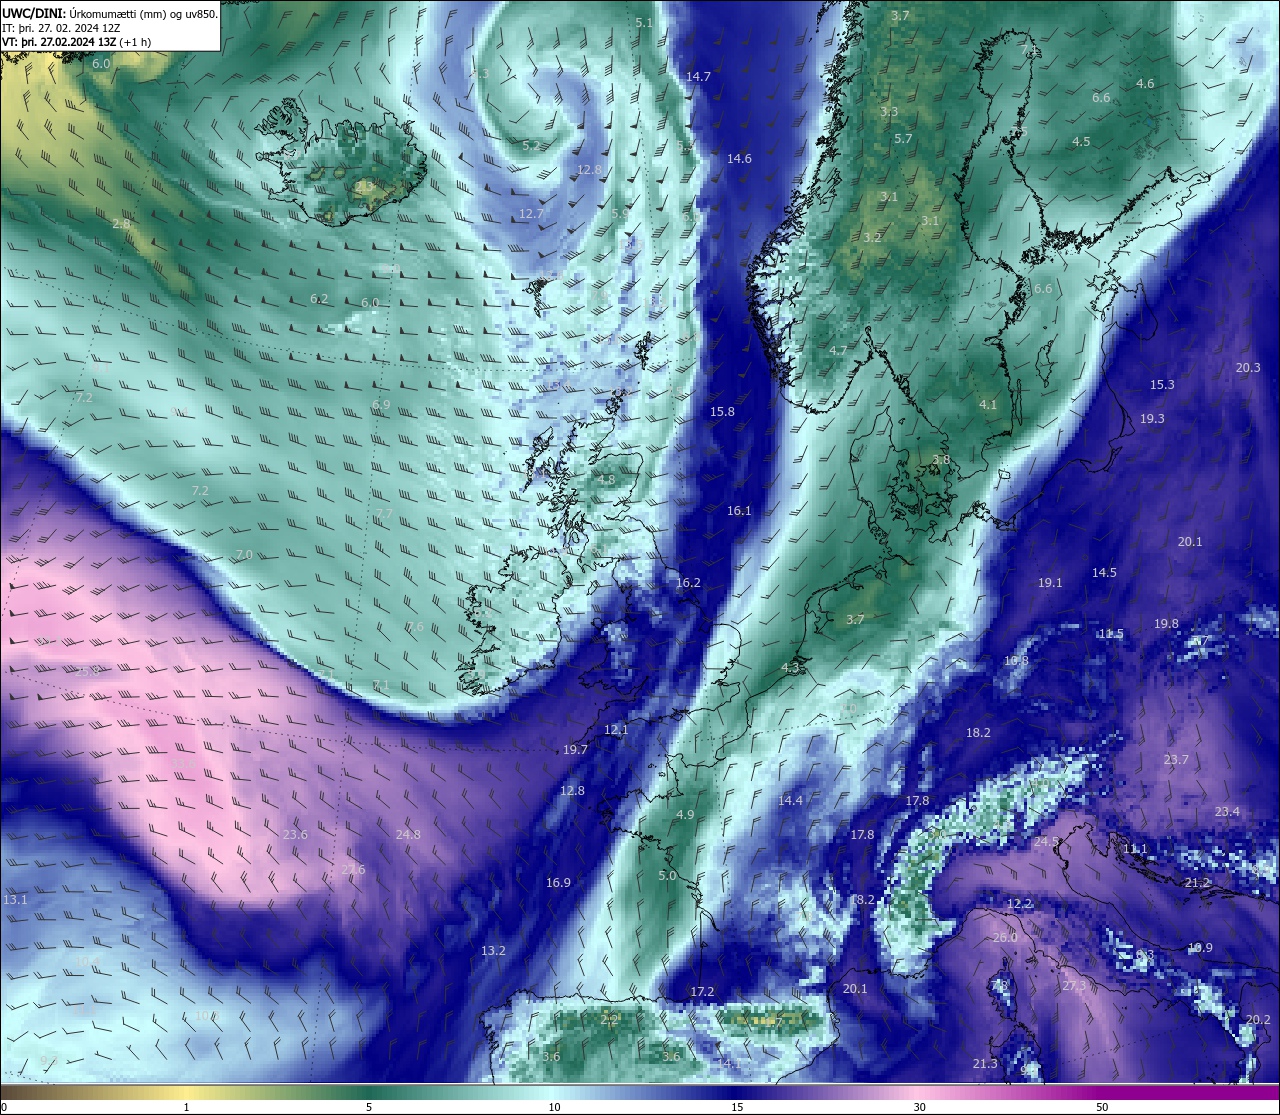Click the 12.7 value southeast of Iceland
This screenshot has width=1280, height=1115.
tap(531, 214)
